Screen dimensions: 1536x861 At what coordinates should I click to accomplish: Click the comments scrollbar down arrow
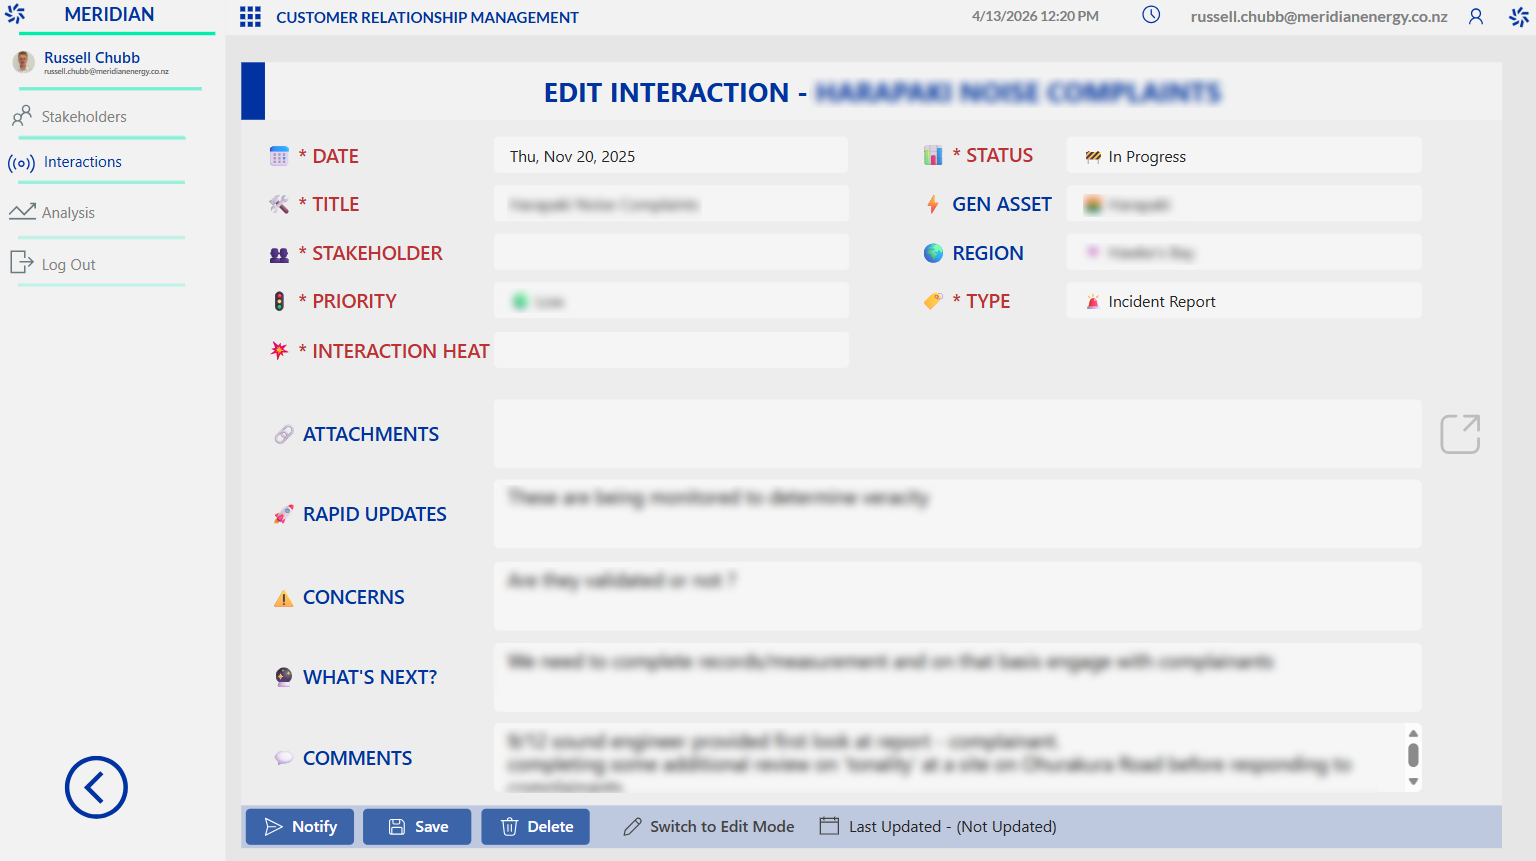[1413, 782]
